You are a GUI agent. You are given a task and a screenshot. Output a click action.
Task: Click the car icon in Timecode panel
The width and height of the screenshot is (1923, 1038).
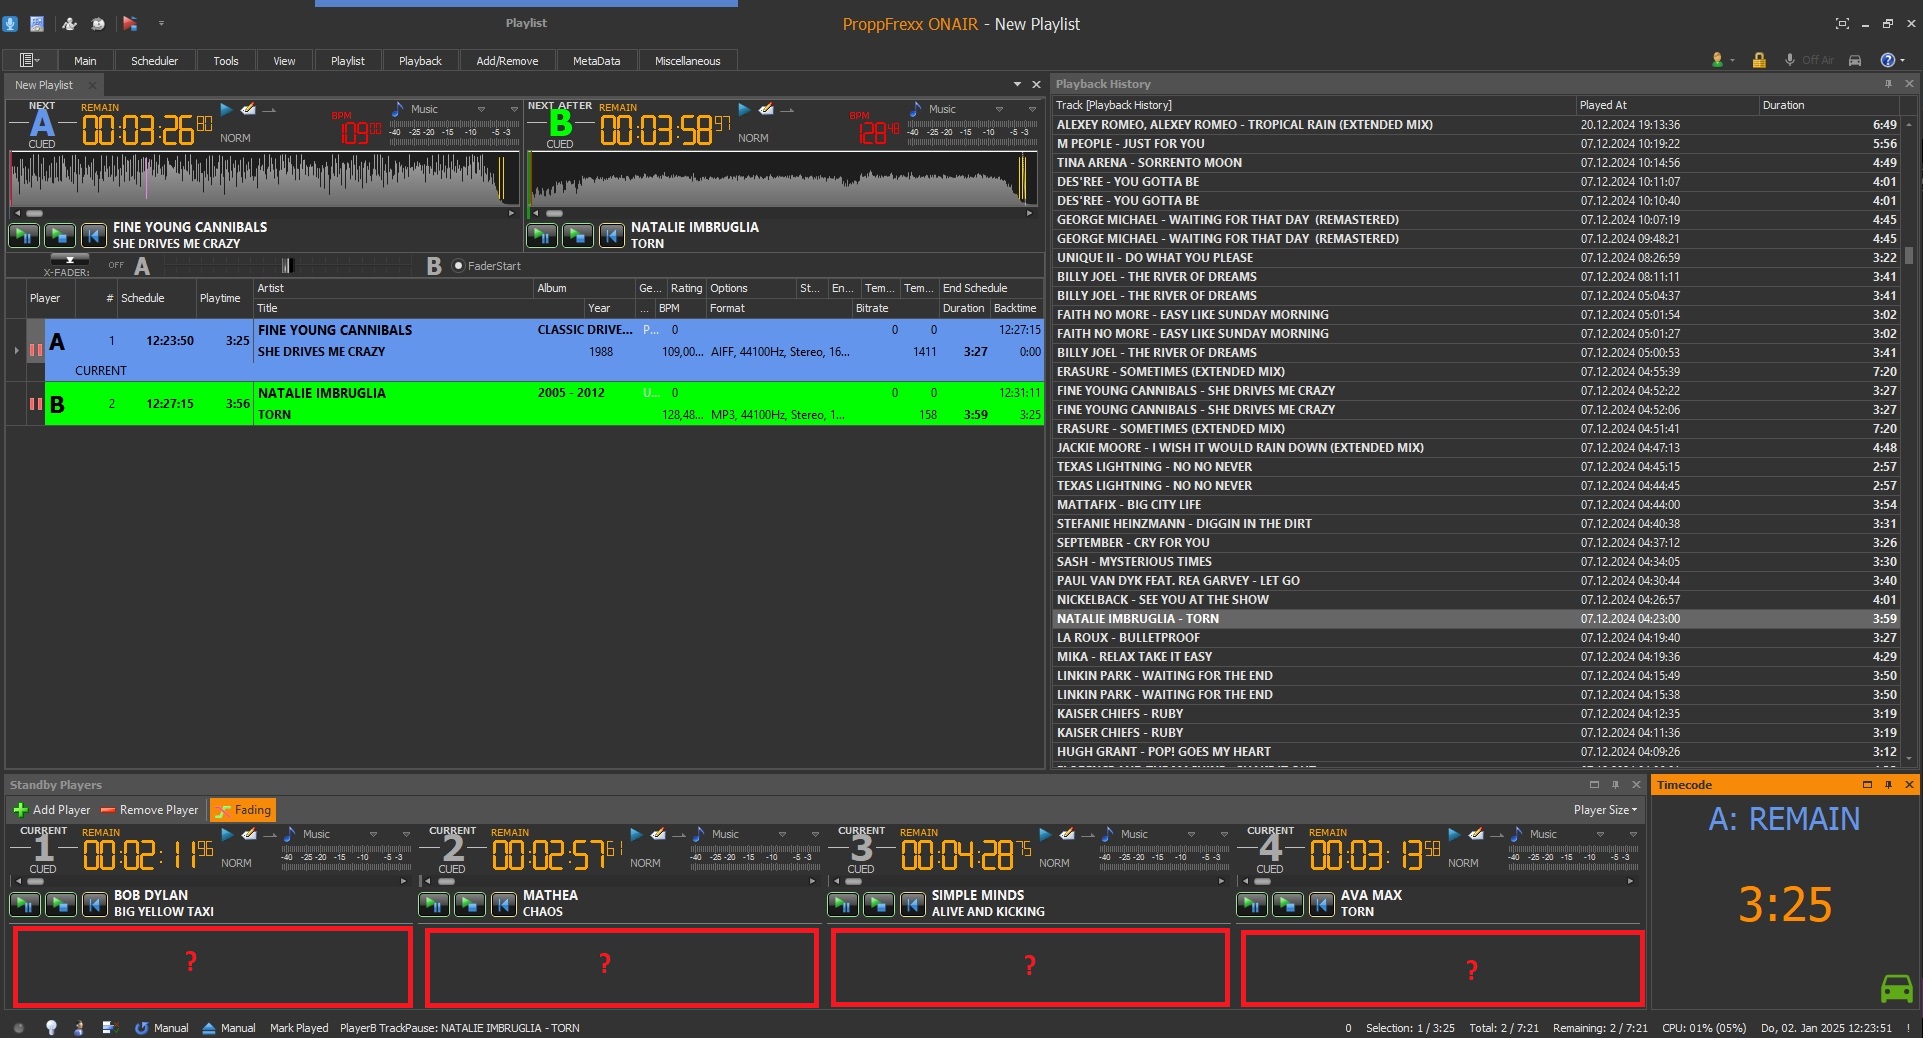point(1896,988)
